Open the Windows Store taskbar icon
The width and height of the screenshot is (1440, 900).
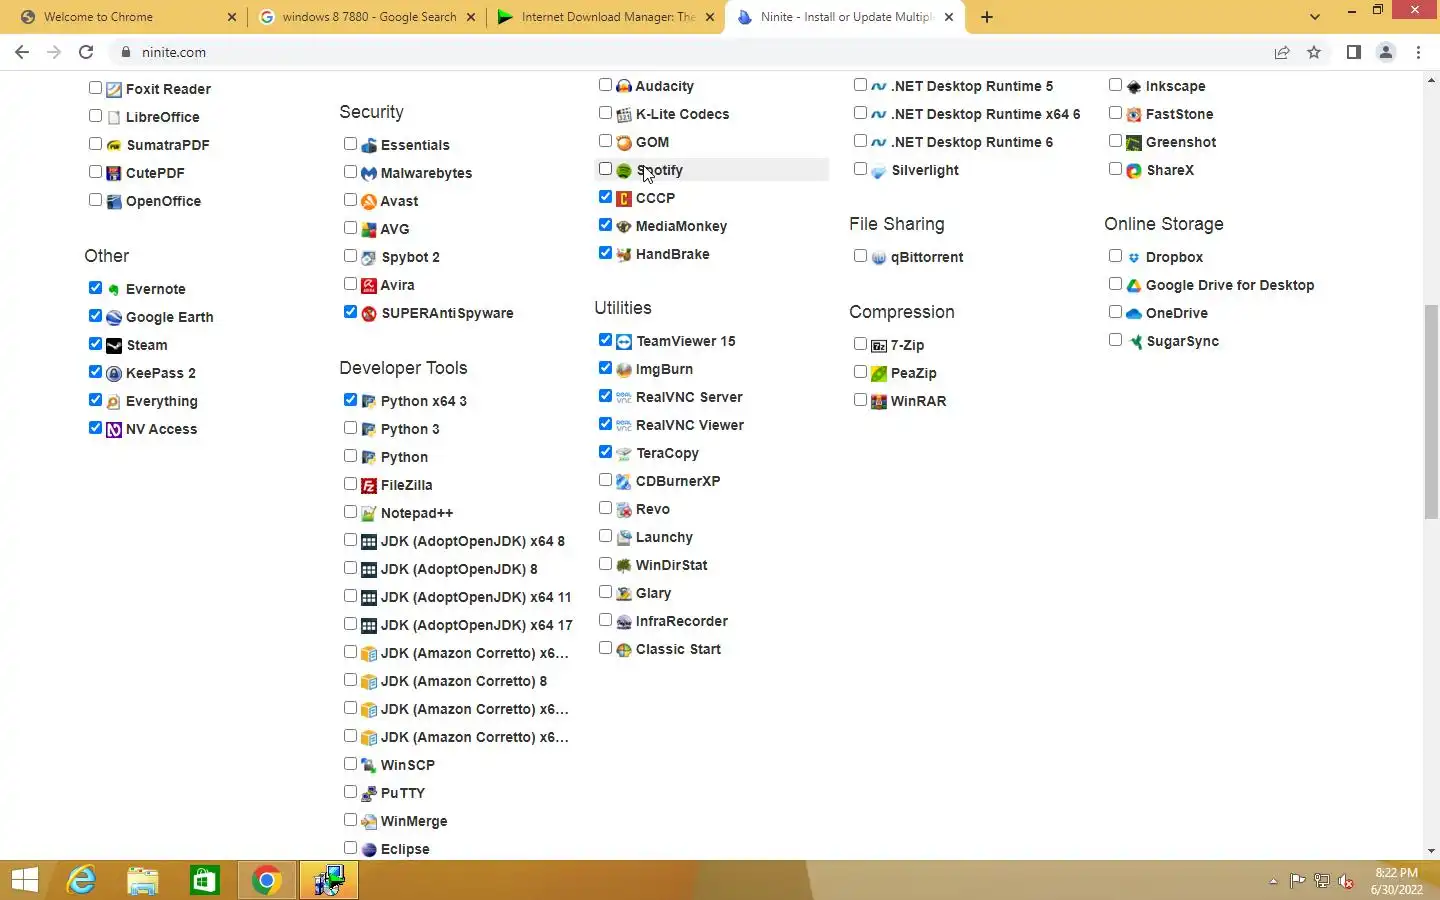click(205, 880)
